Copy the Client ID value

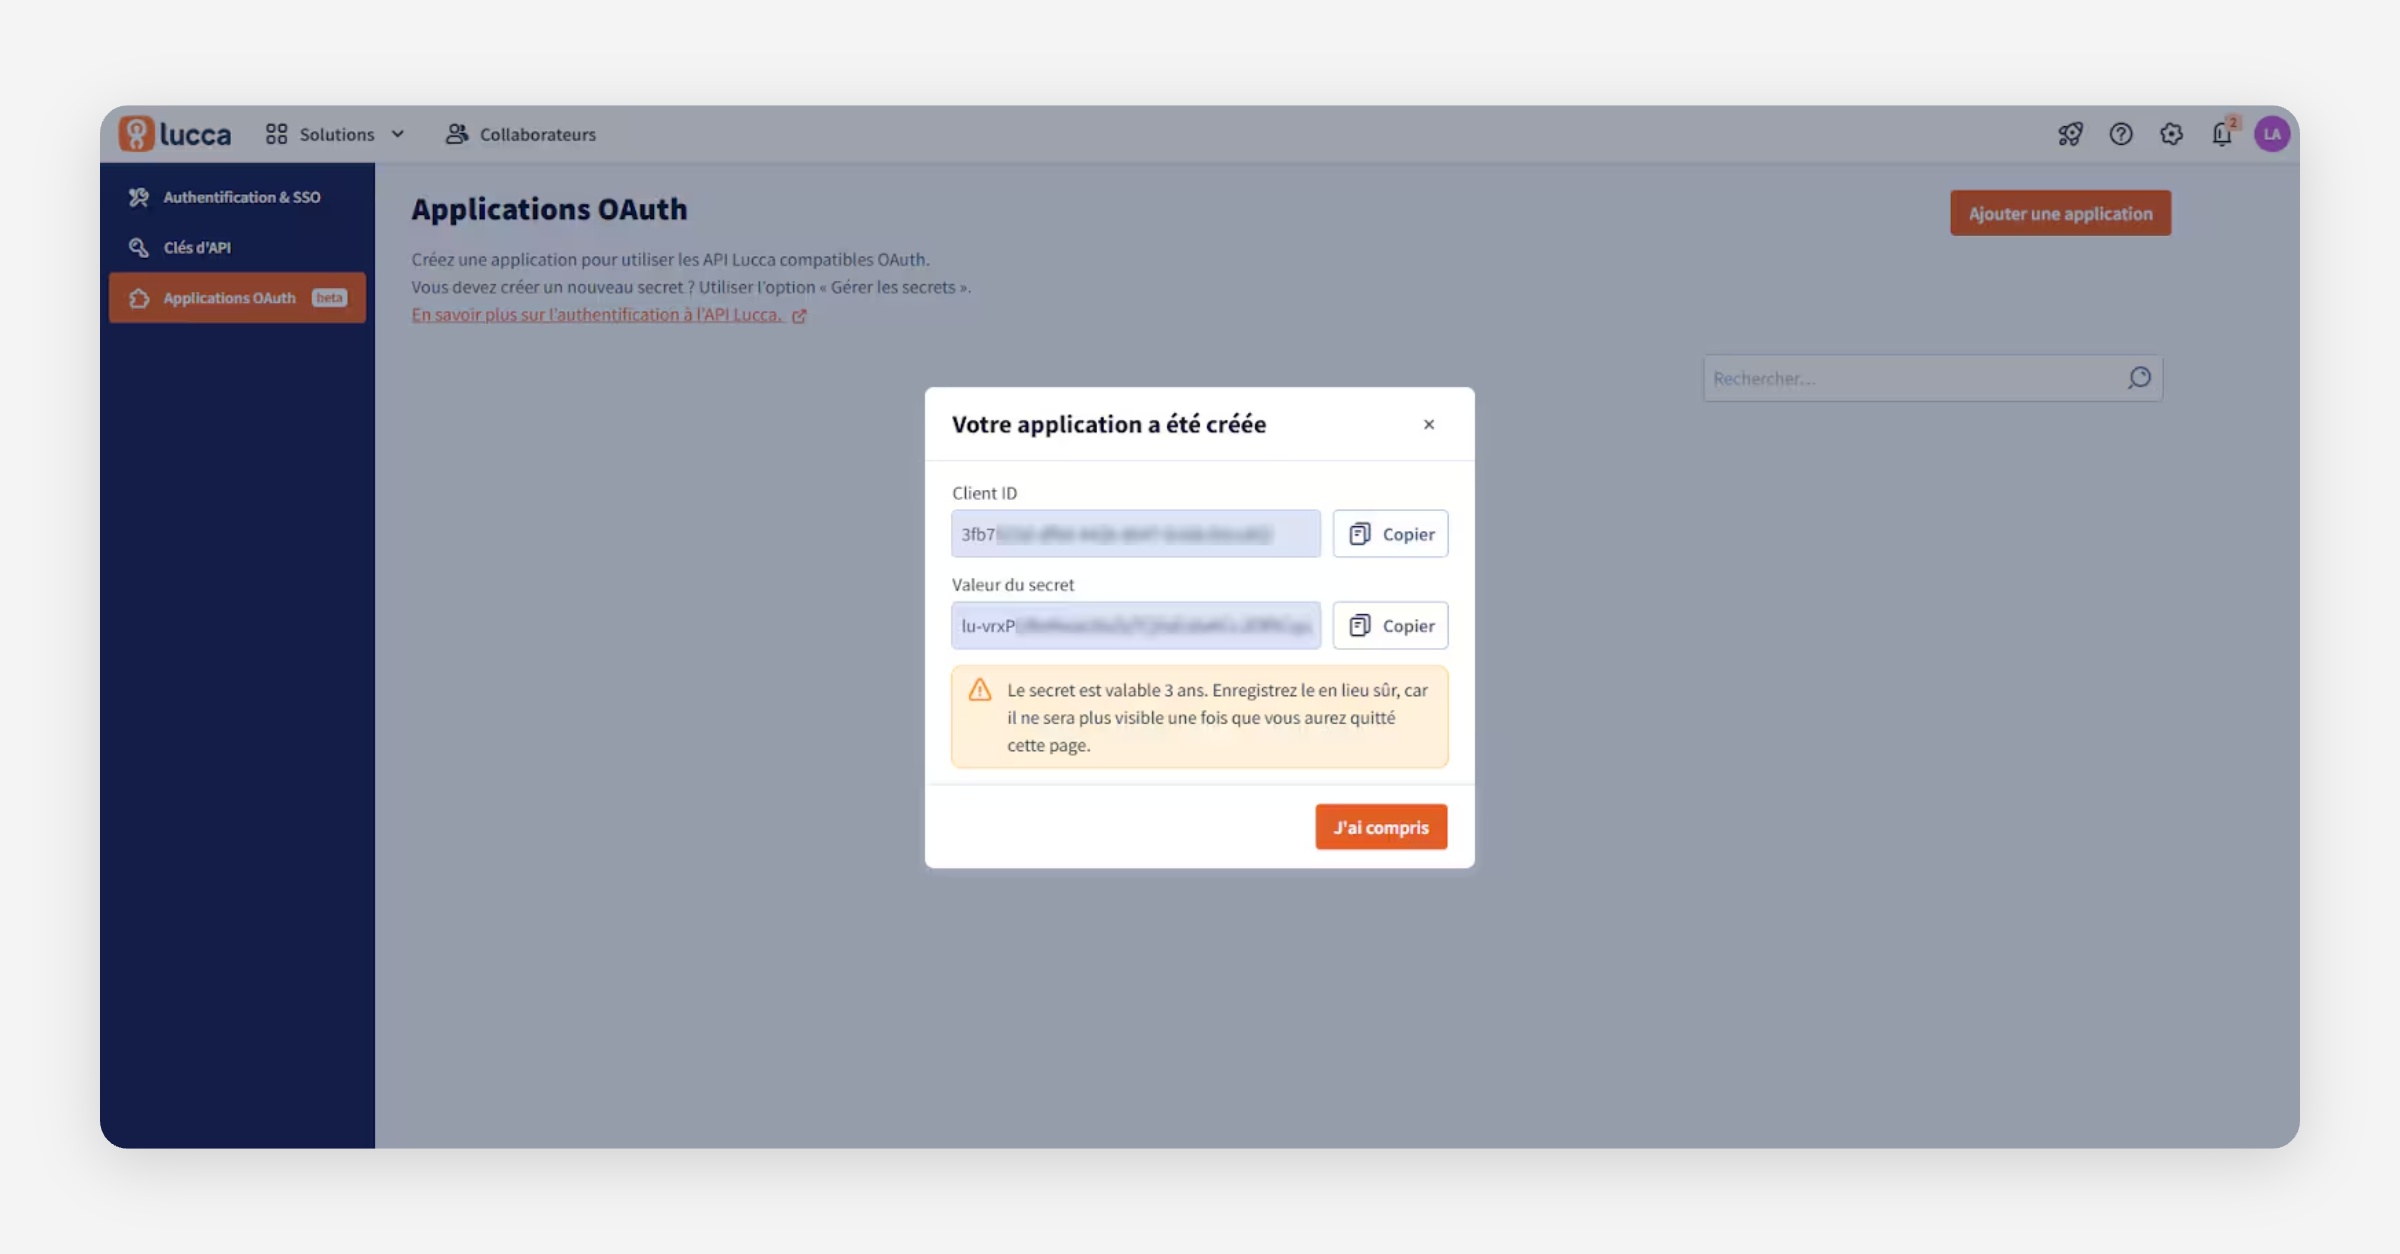[1390, 534]
